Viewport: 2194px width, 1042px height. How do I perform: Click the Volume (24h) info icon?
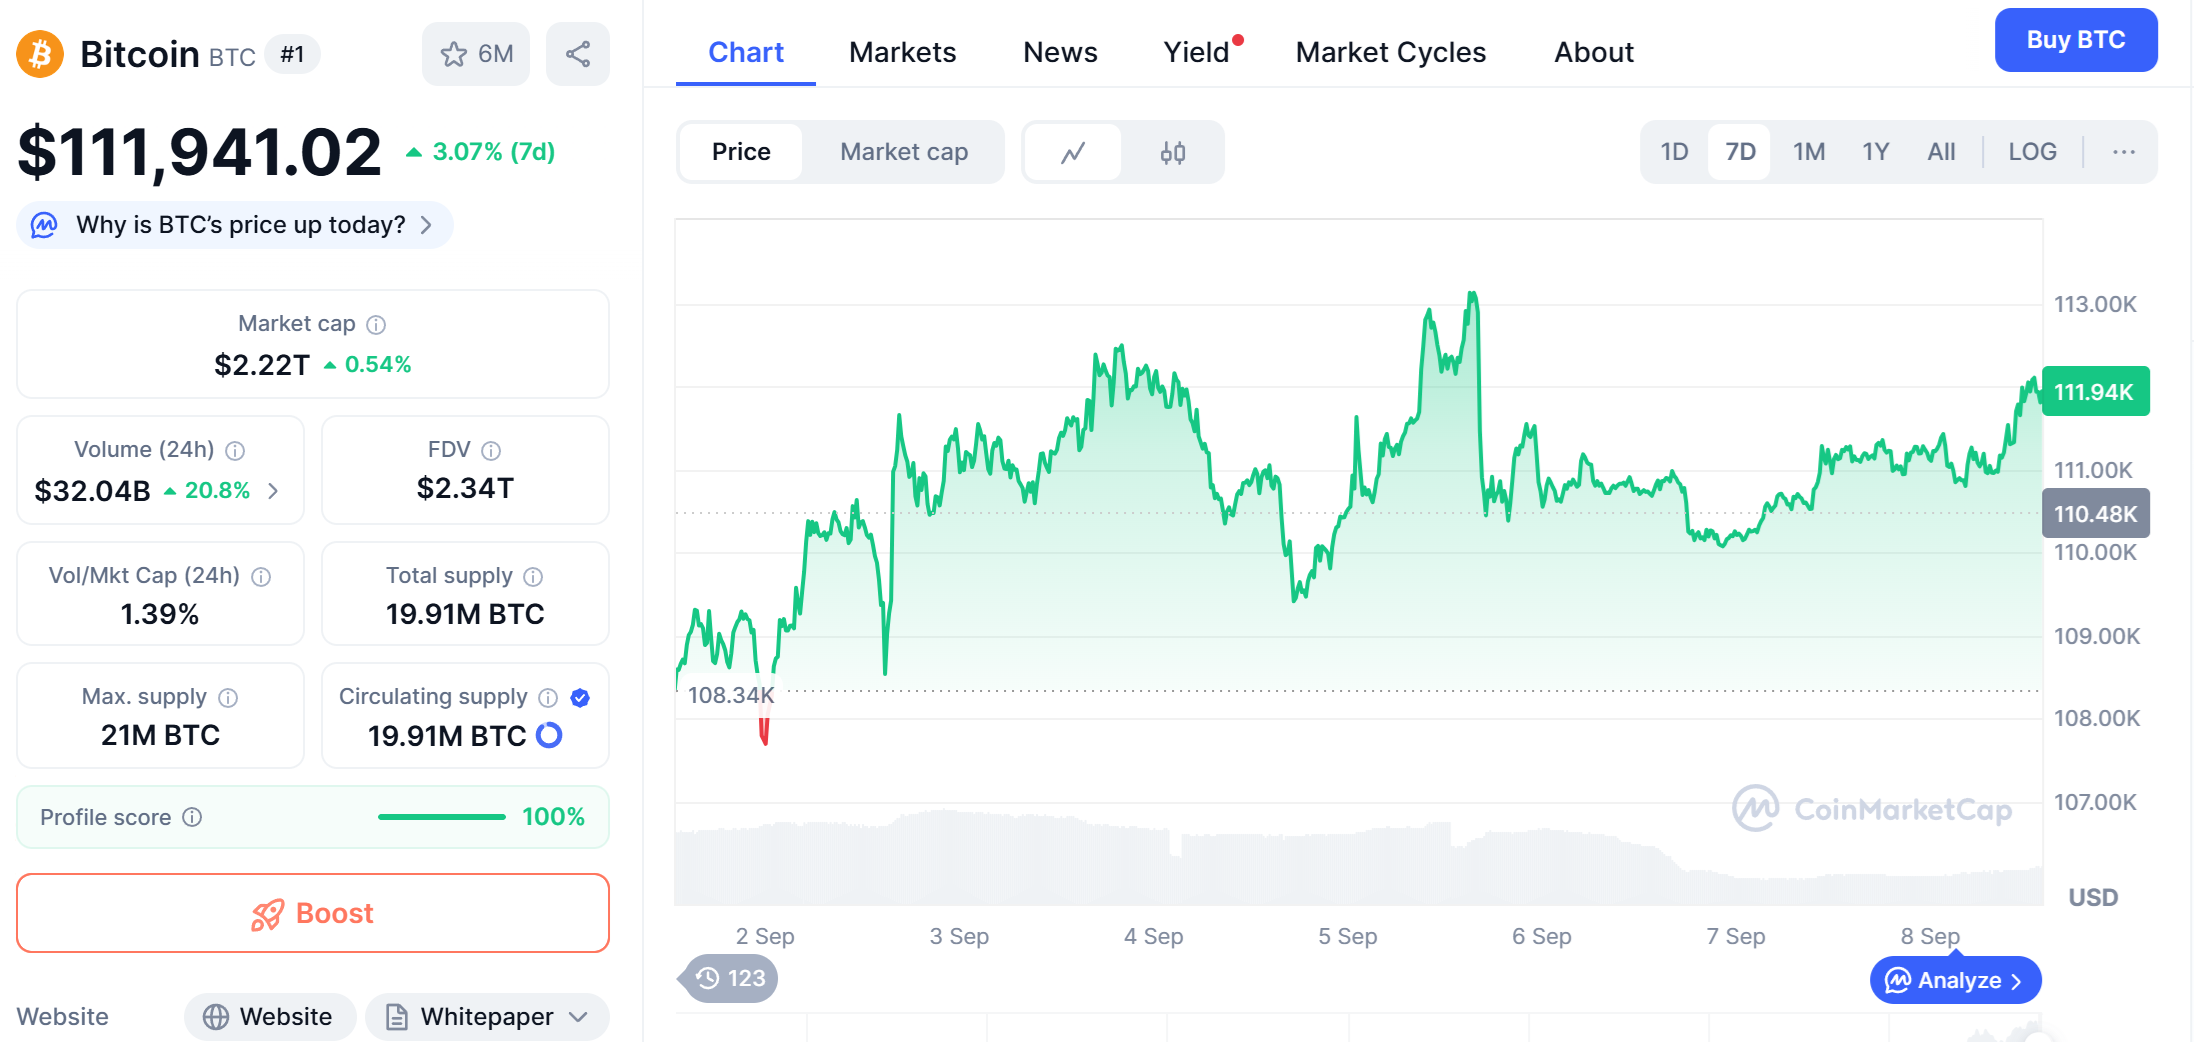point(235,451)
